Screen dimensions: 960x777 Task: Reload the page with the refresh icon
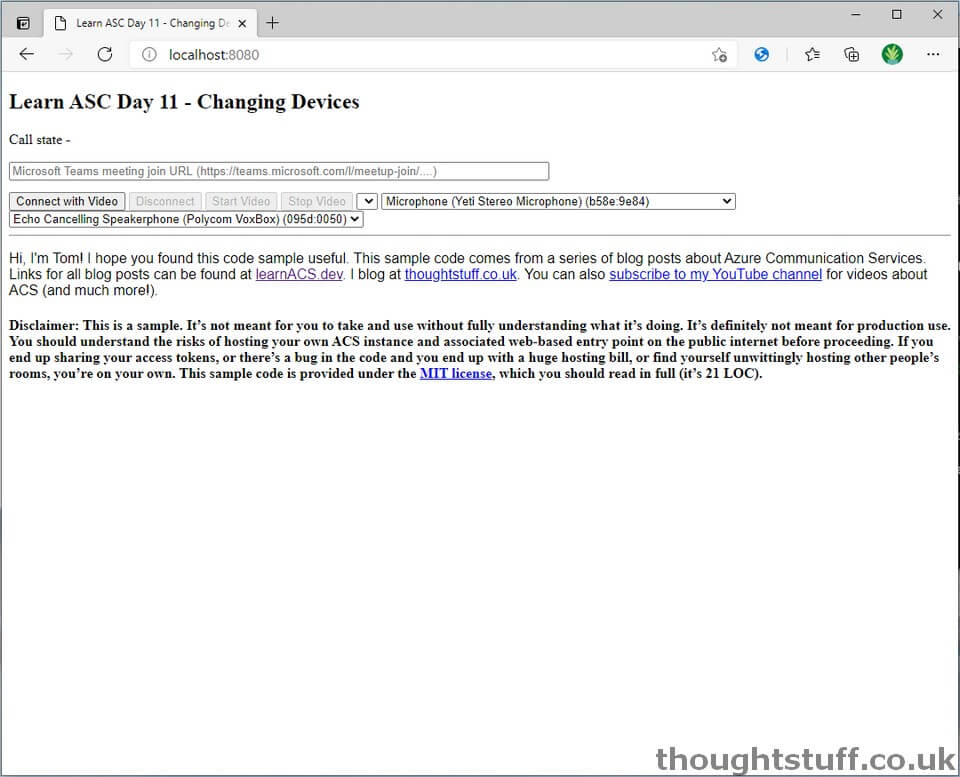[x=105, y=54]
